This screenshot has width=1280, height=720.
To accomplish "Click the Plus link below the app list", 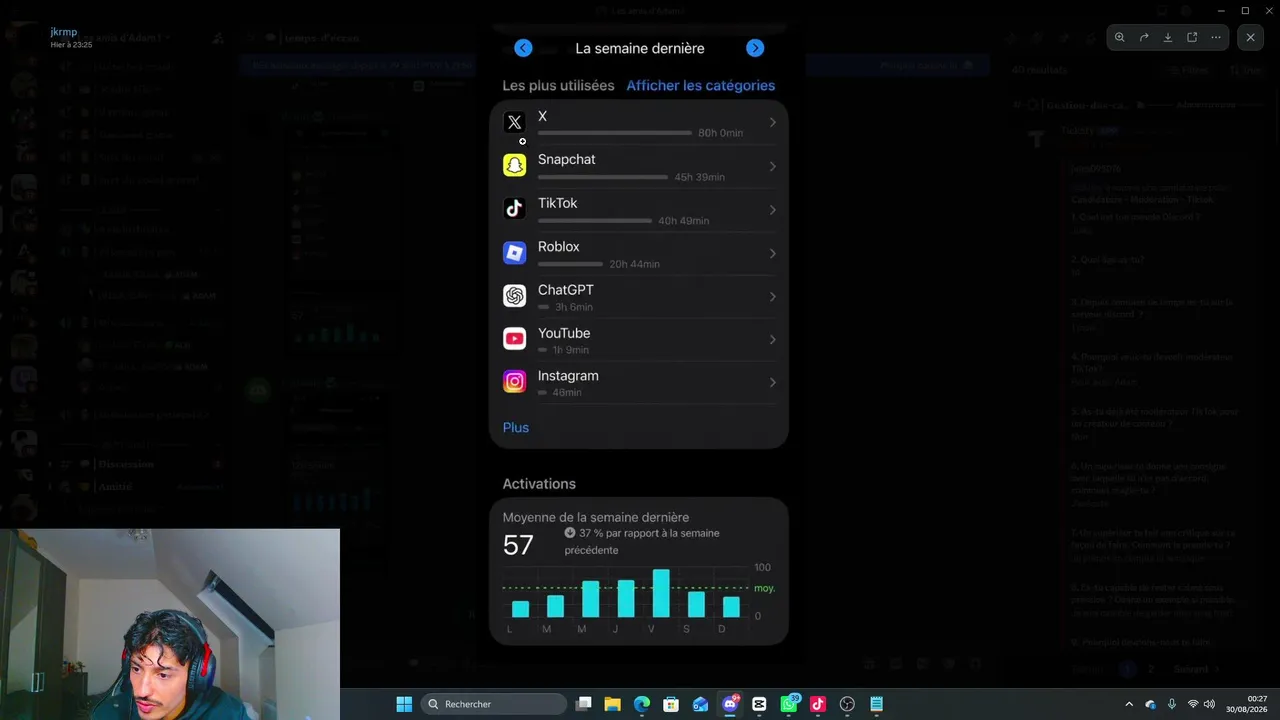I will (x=516, y=427).
